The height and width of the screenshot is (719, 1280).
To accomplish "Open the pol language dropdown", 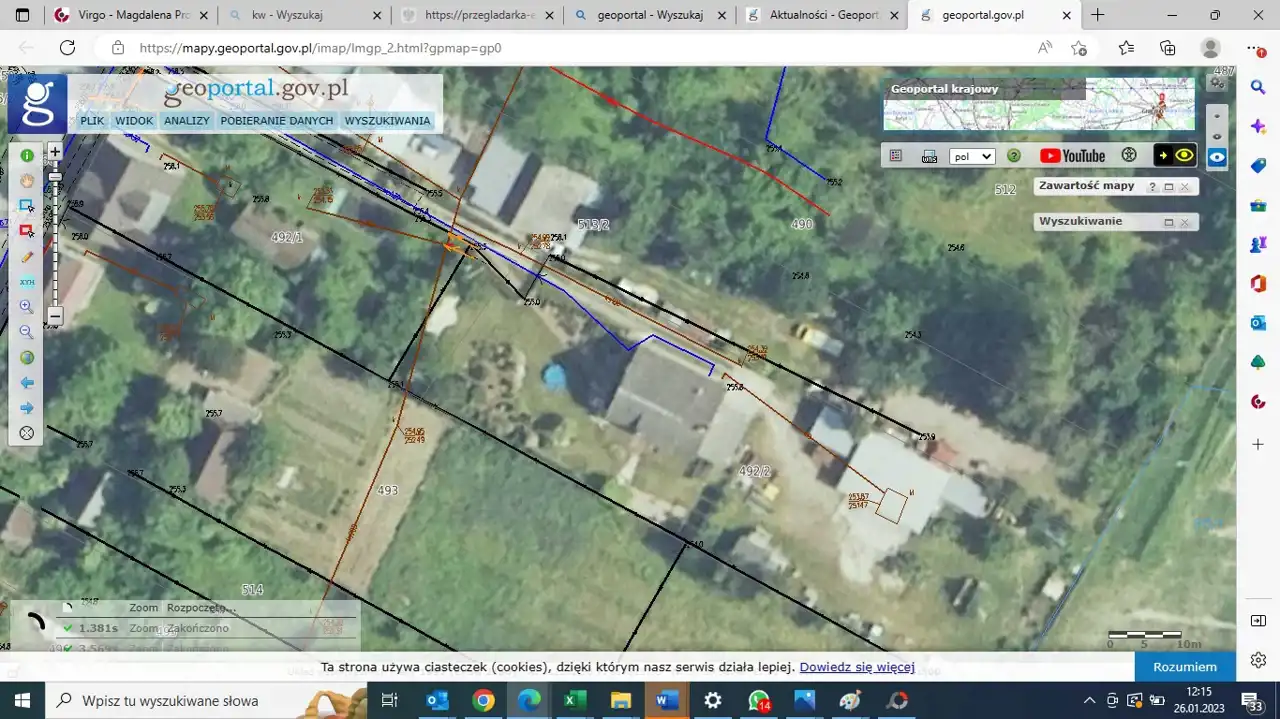I will (972, 157).
